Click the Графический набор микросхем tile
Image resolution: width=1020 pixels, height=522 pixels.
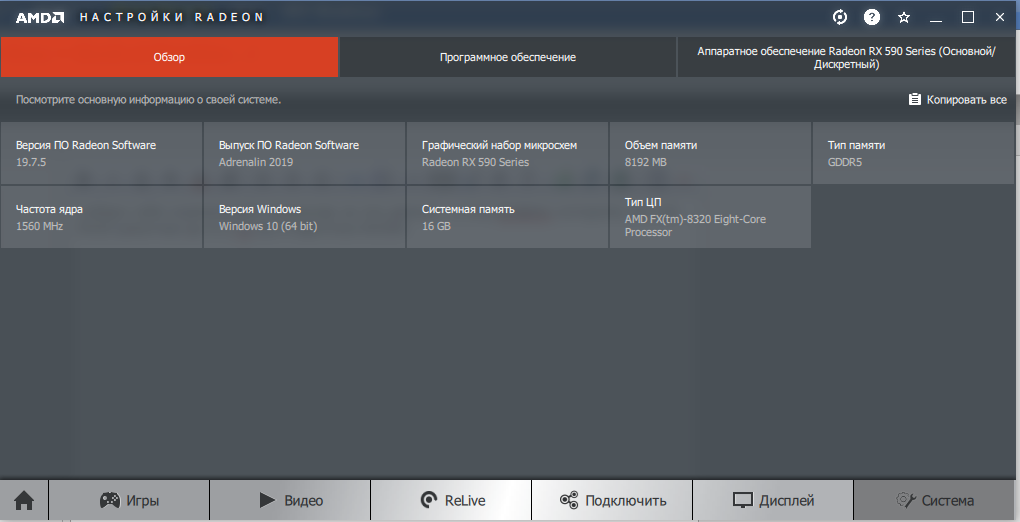click(507, 153)
